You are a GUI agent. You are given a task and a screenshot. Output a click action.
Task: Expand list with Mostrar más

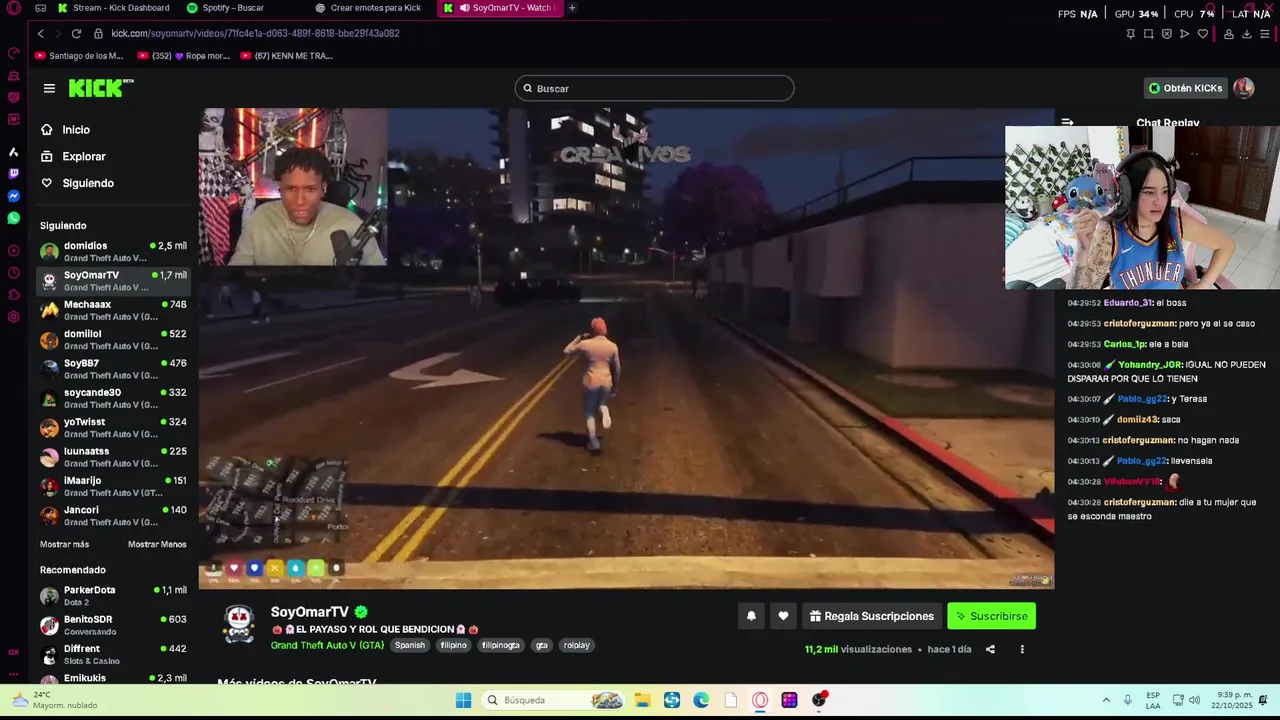point(64,544)
